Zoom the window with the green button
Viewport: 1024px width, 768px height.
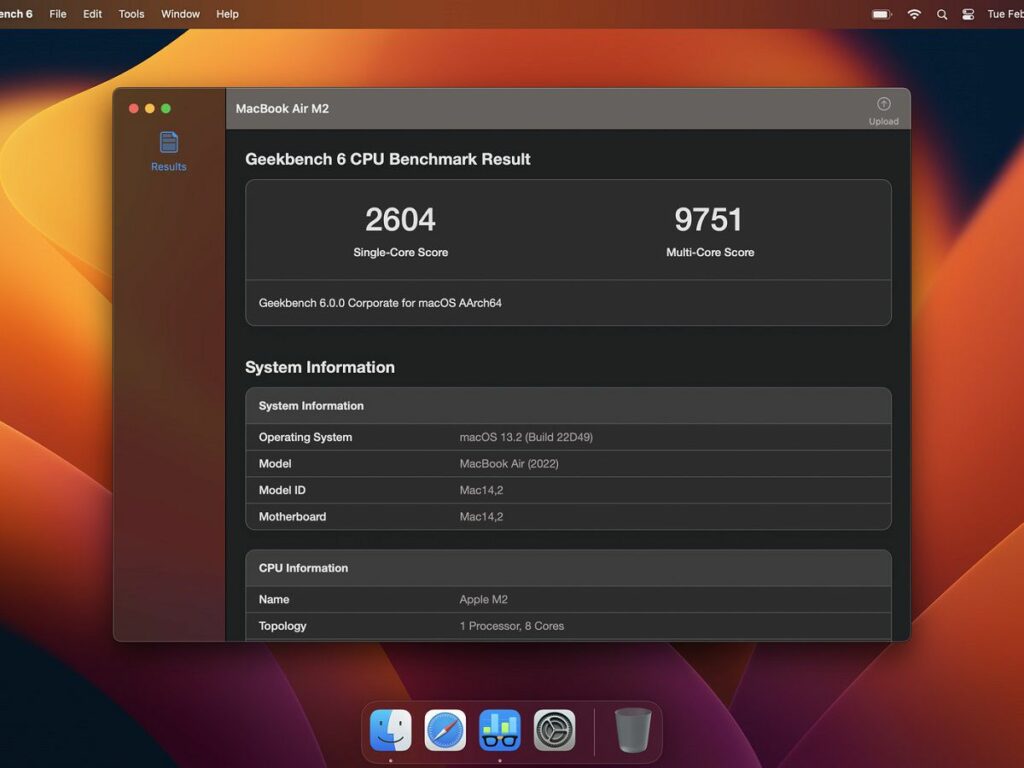click(166, 108)
